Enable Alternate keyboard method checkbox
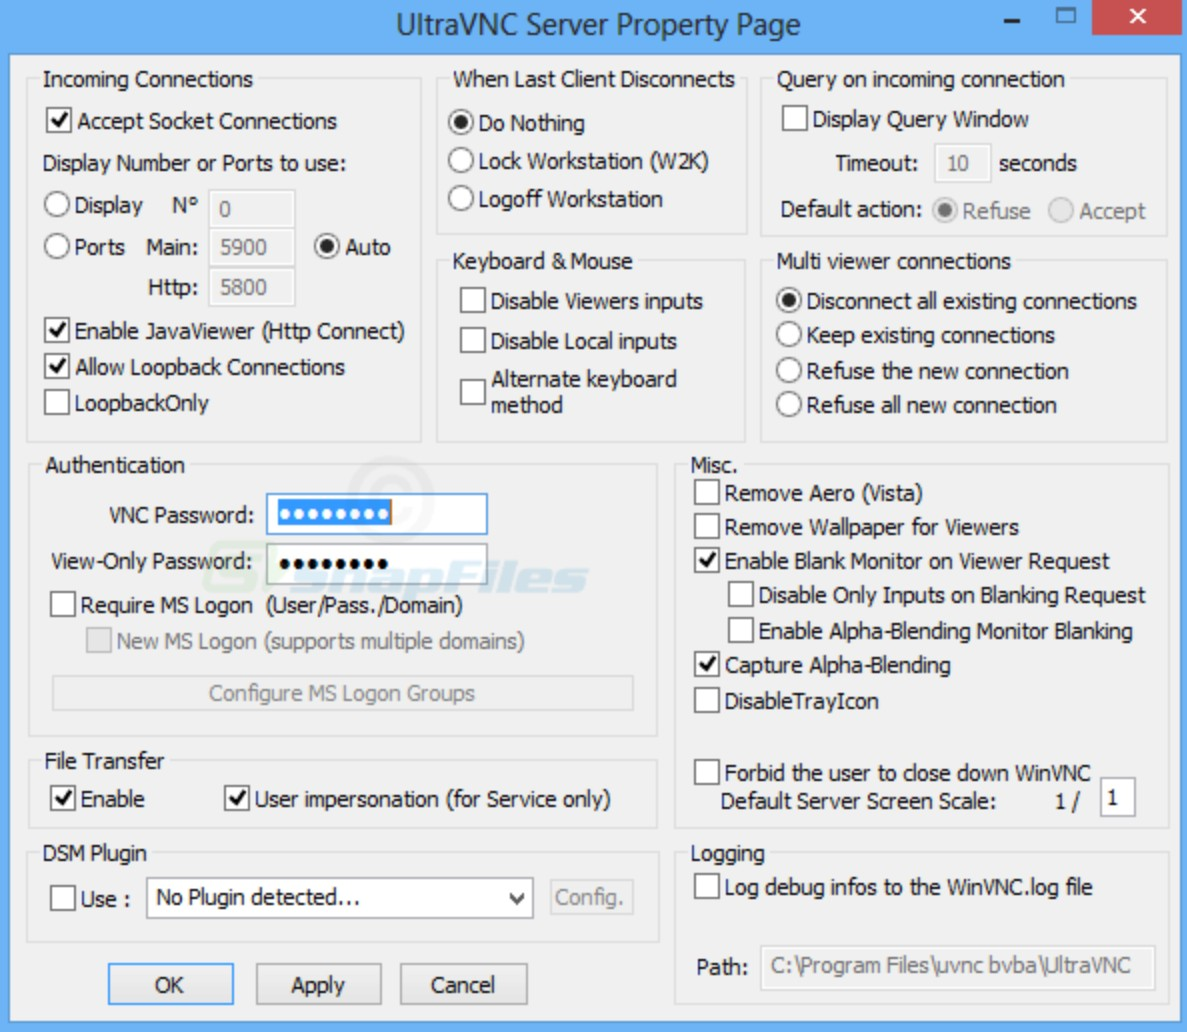This screenshot has height=1032, width=1187. coord(472,391)
